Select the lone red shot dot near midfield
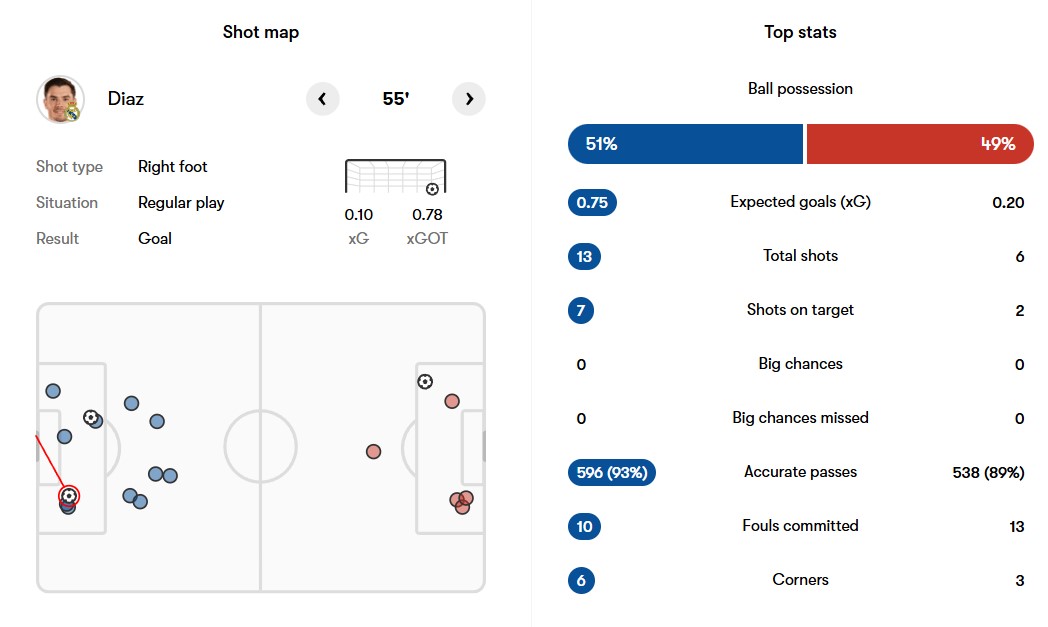The width and height of the screenshot is (1048, 627). (374, 452)
